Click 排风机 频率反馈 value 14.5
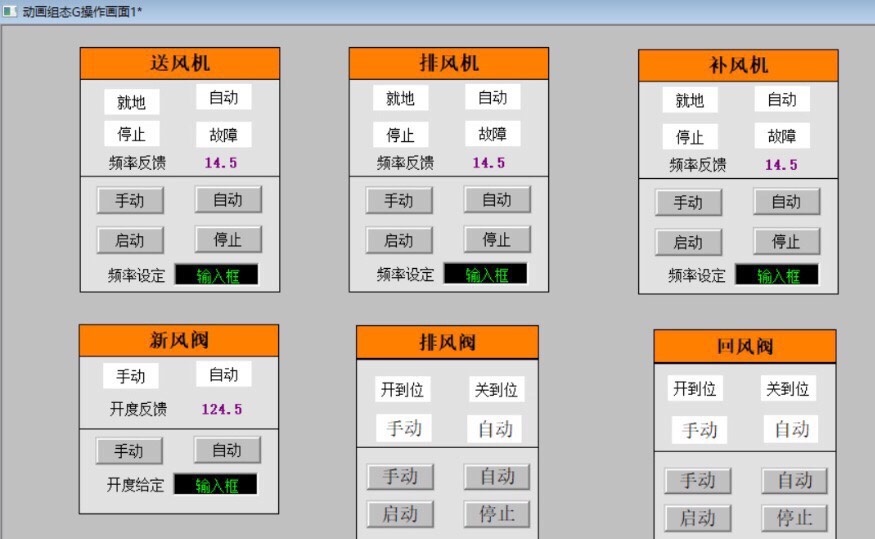Screen dimensions: 875x539 click(x=489, y=163)
